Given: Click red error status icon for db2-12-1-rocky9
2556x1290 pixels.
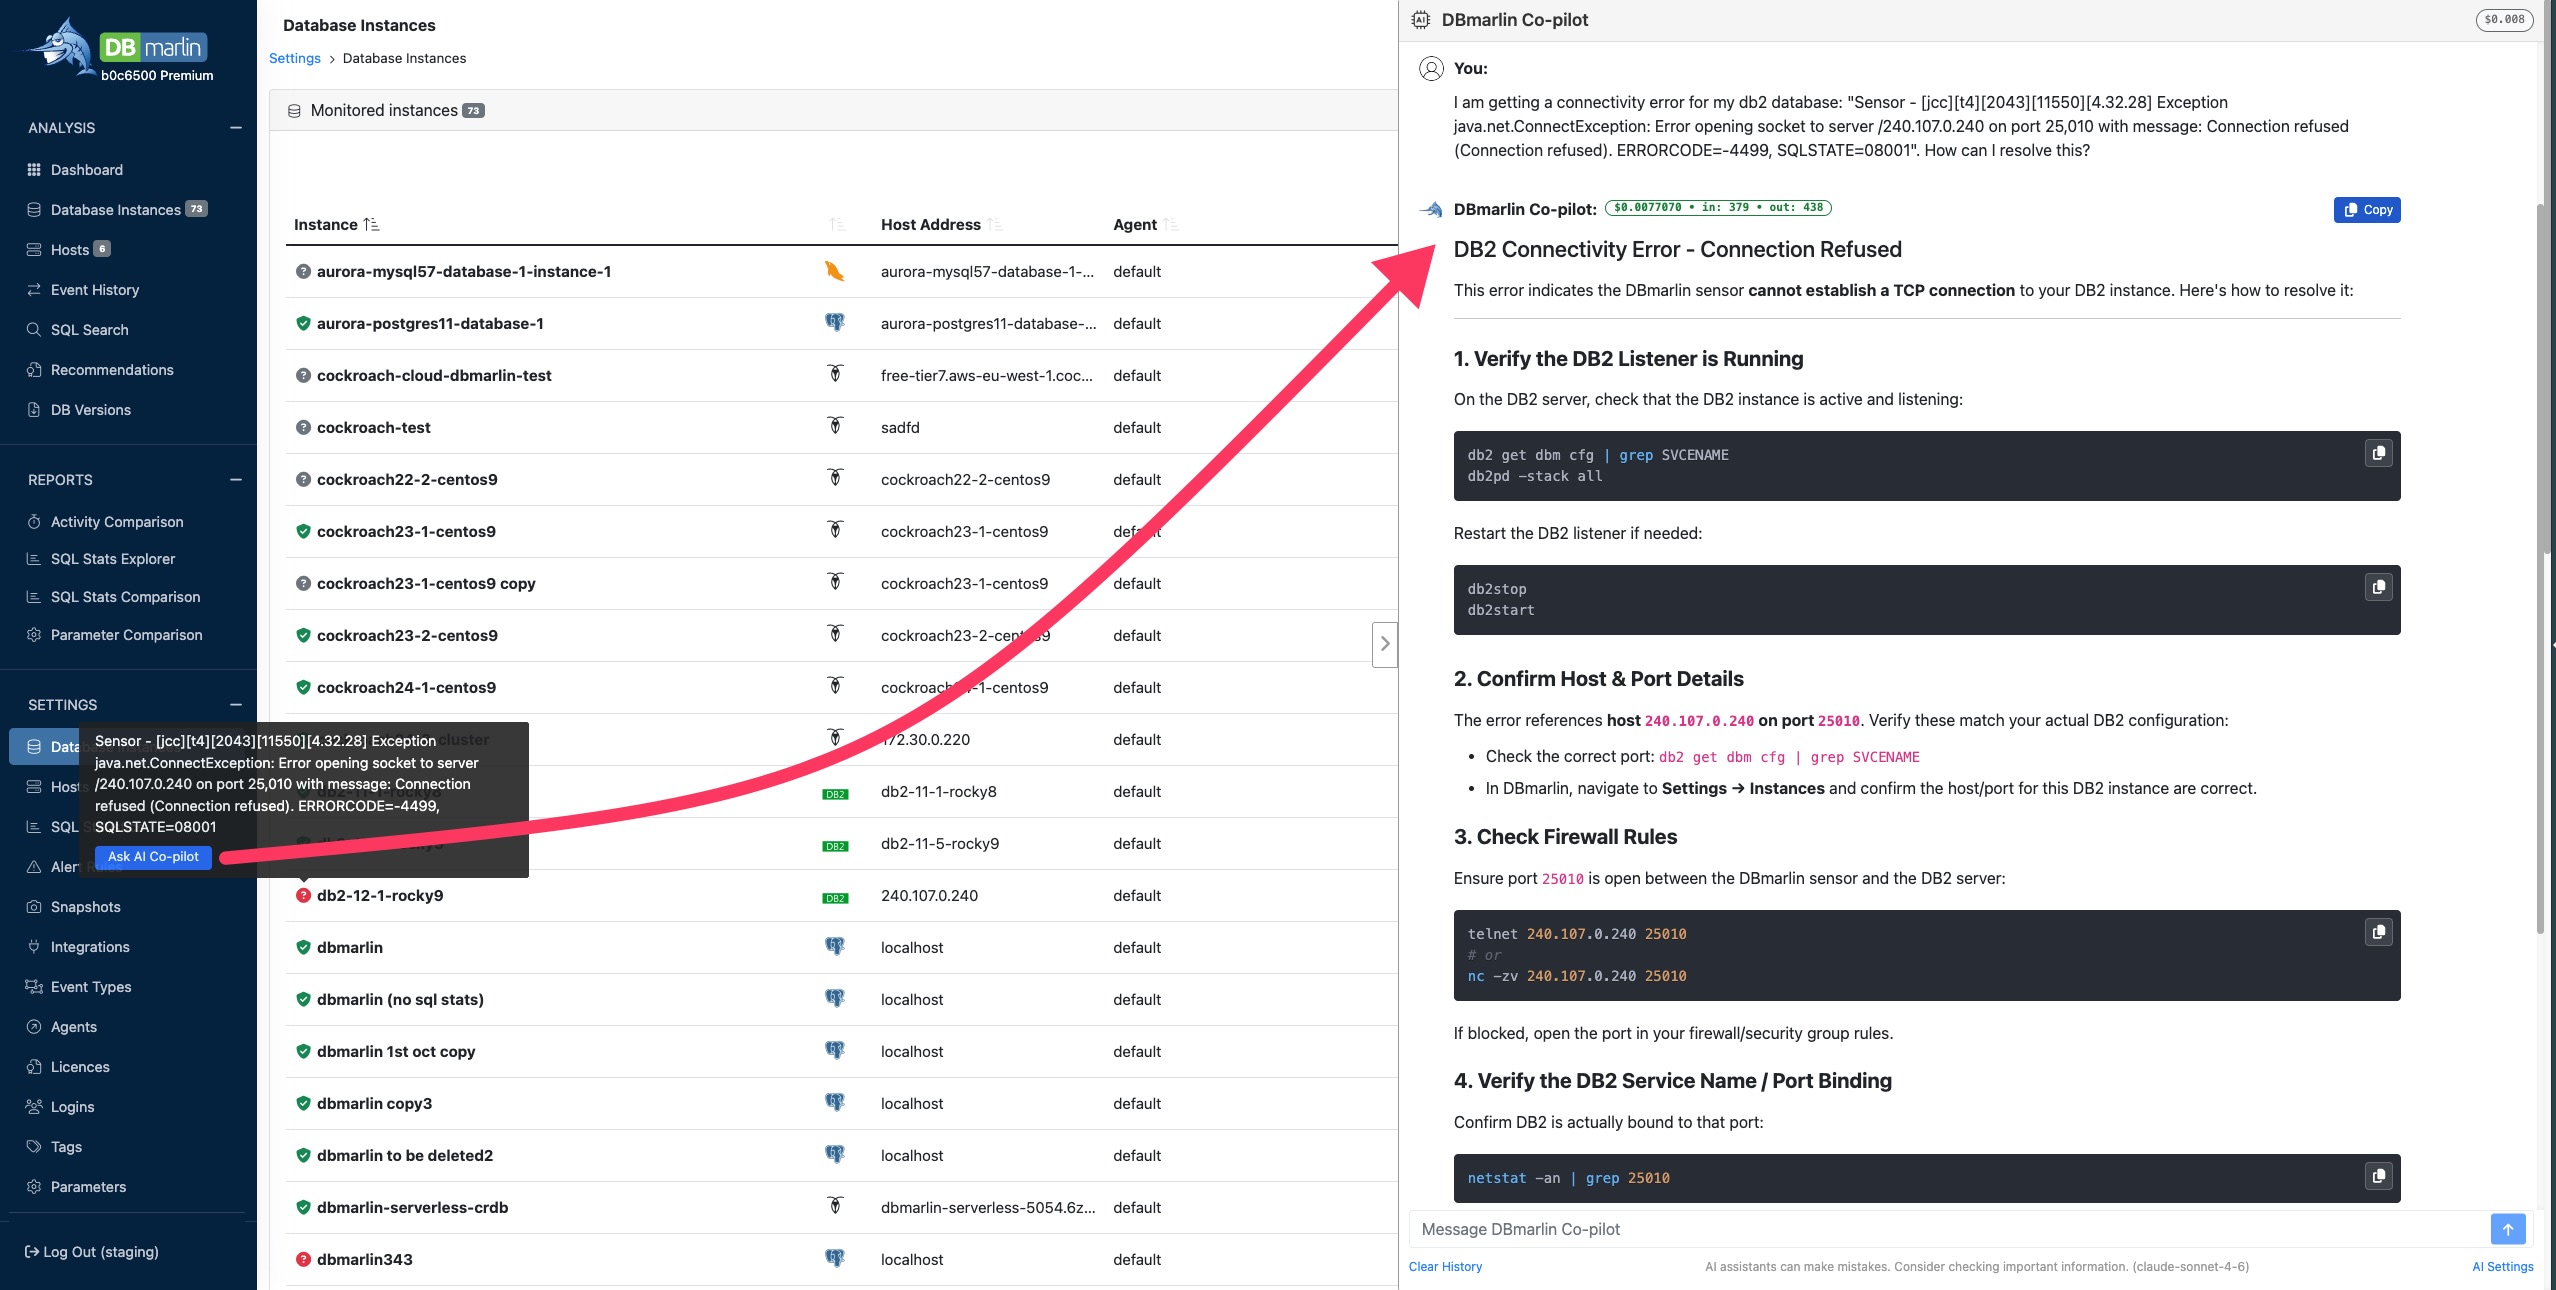Looking at the screenshot, I should (x=303, y=895).
